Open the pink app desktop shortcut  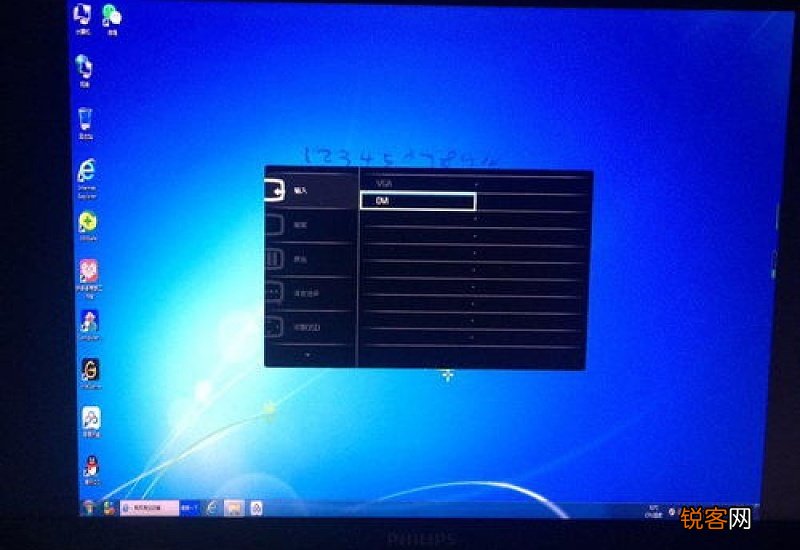(89, 278)
